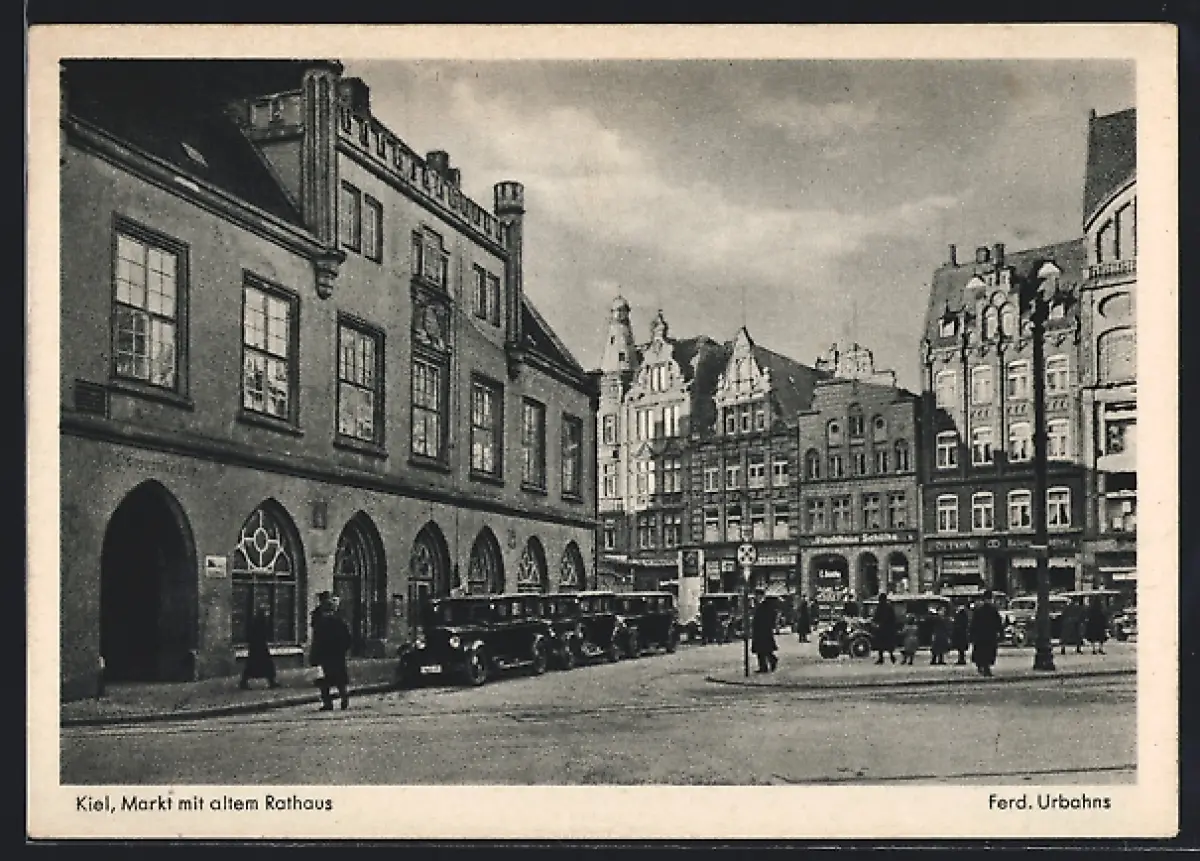Click the man in coat walking on the street

click(330, 650)
